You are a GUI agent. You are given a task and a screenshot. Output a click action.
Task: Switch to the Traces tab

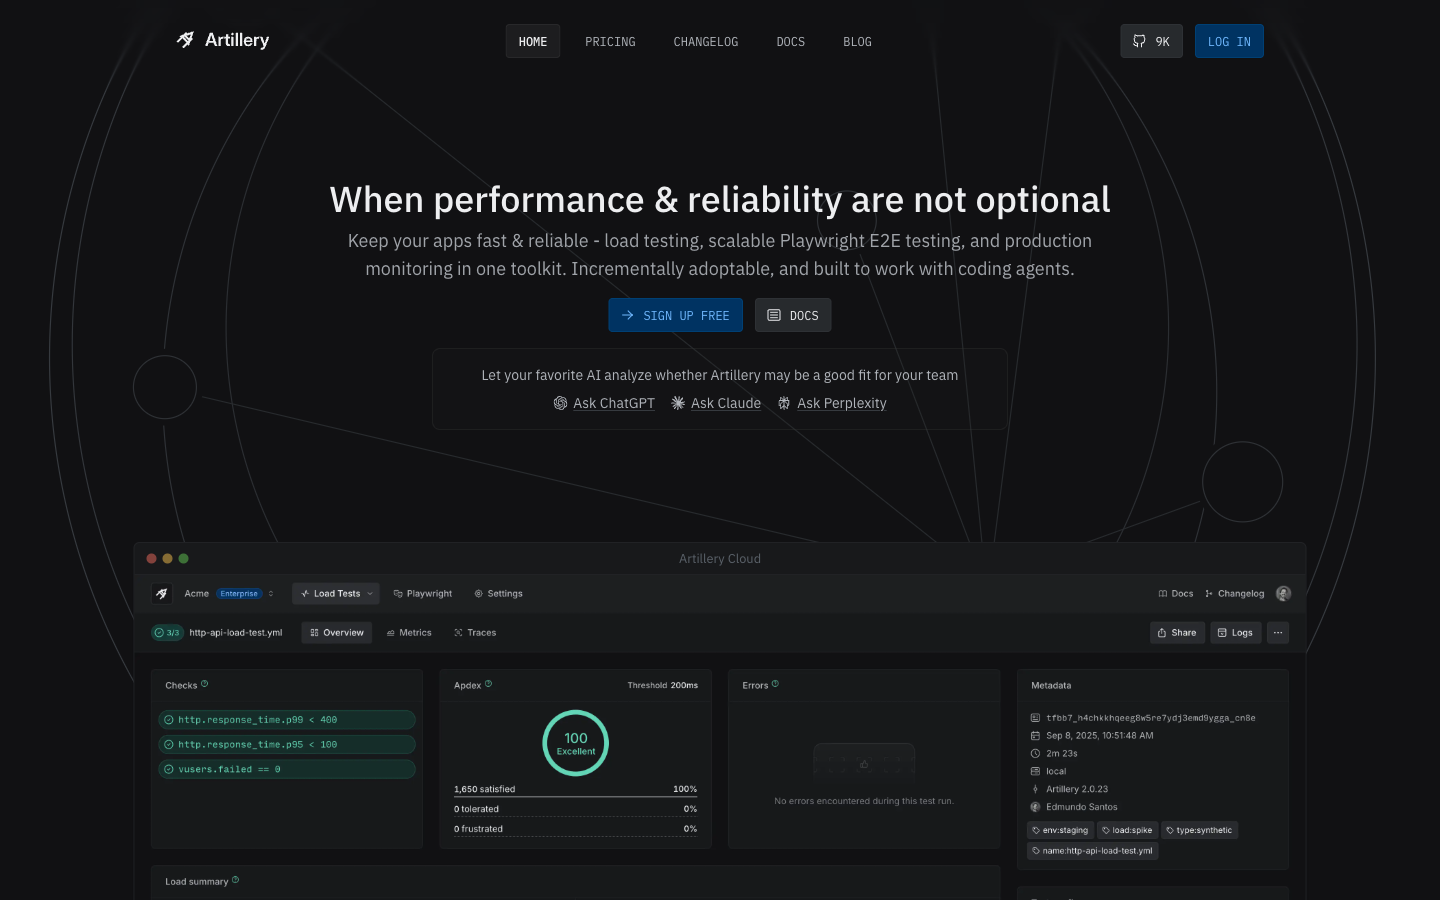(x=475, y=633)
